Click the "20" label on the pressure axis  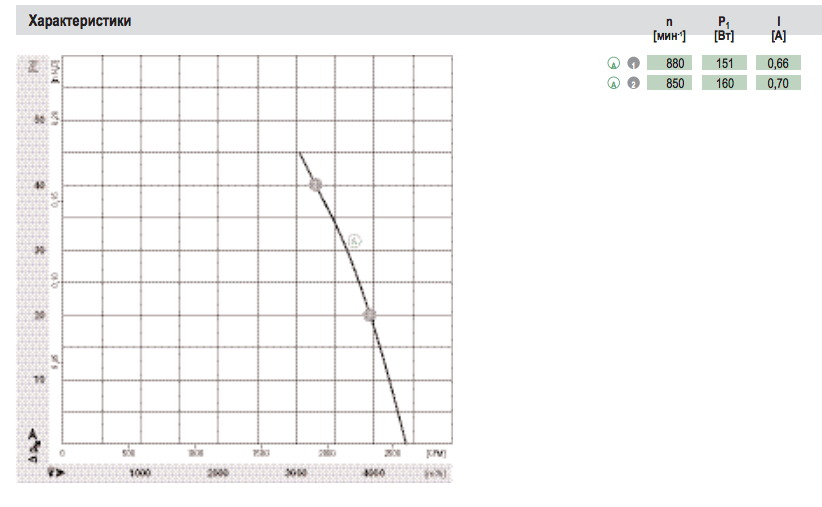pos(39,315)
